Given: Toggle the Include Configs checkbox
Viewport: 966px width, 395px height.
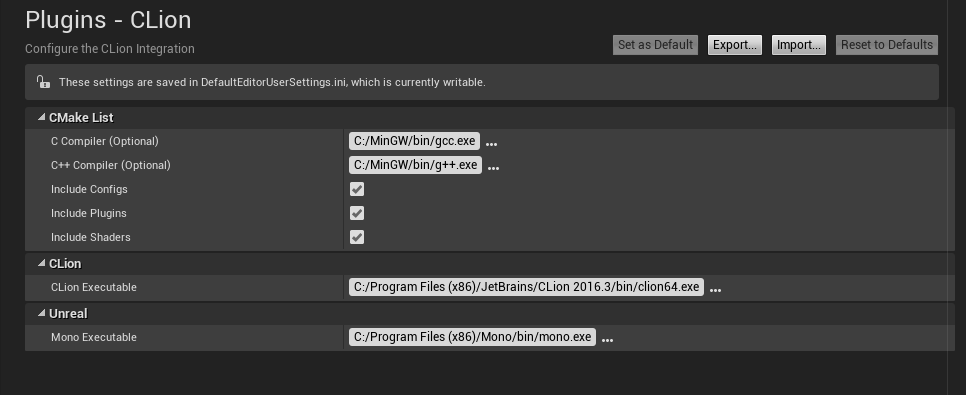Looking at the screenshot, I should 357,189.
